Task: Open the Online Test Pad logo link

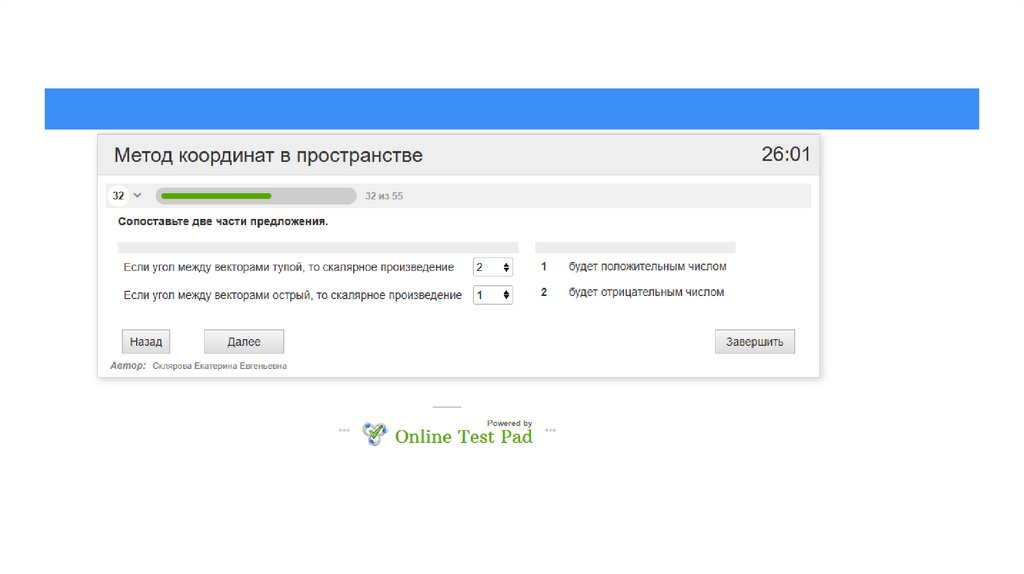Action: (463, 436)
